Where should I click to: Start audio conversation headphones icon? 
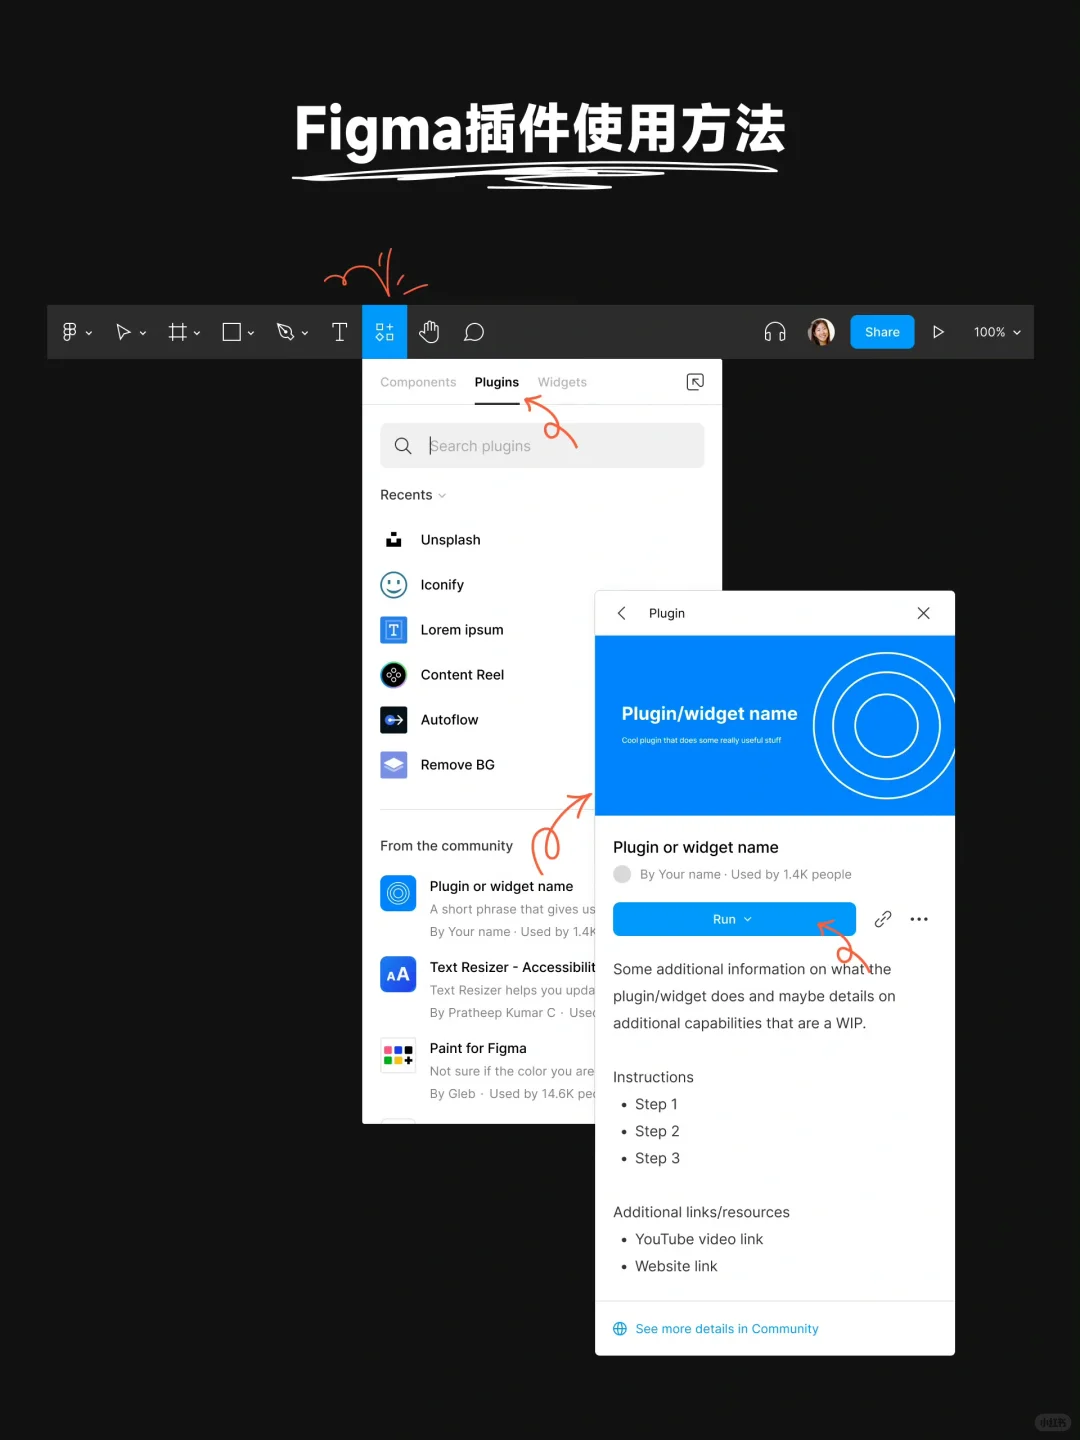pos(775,332)
